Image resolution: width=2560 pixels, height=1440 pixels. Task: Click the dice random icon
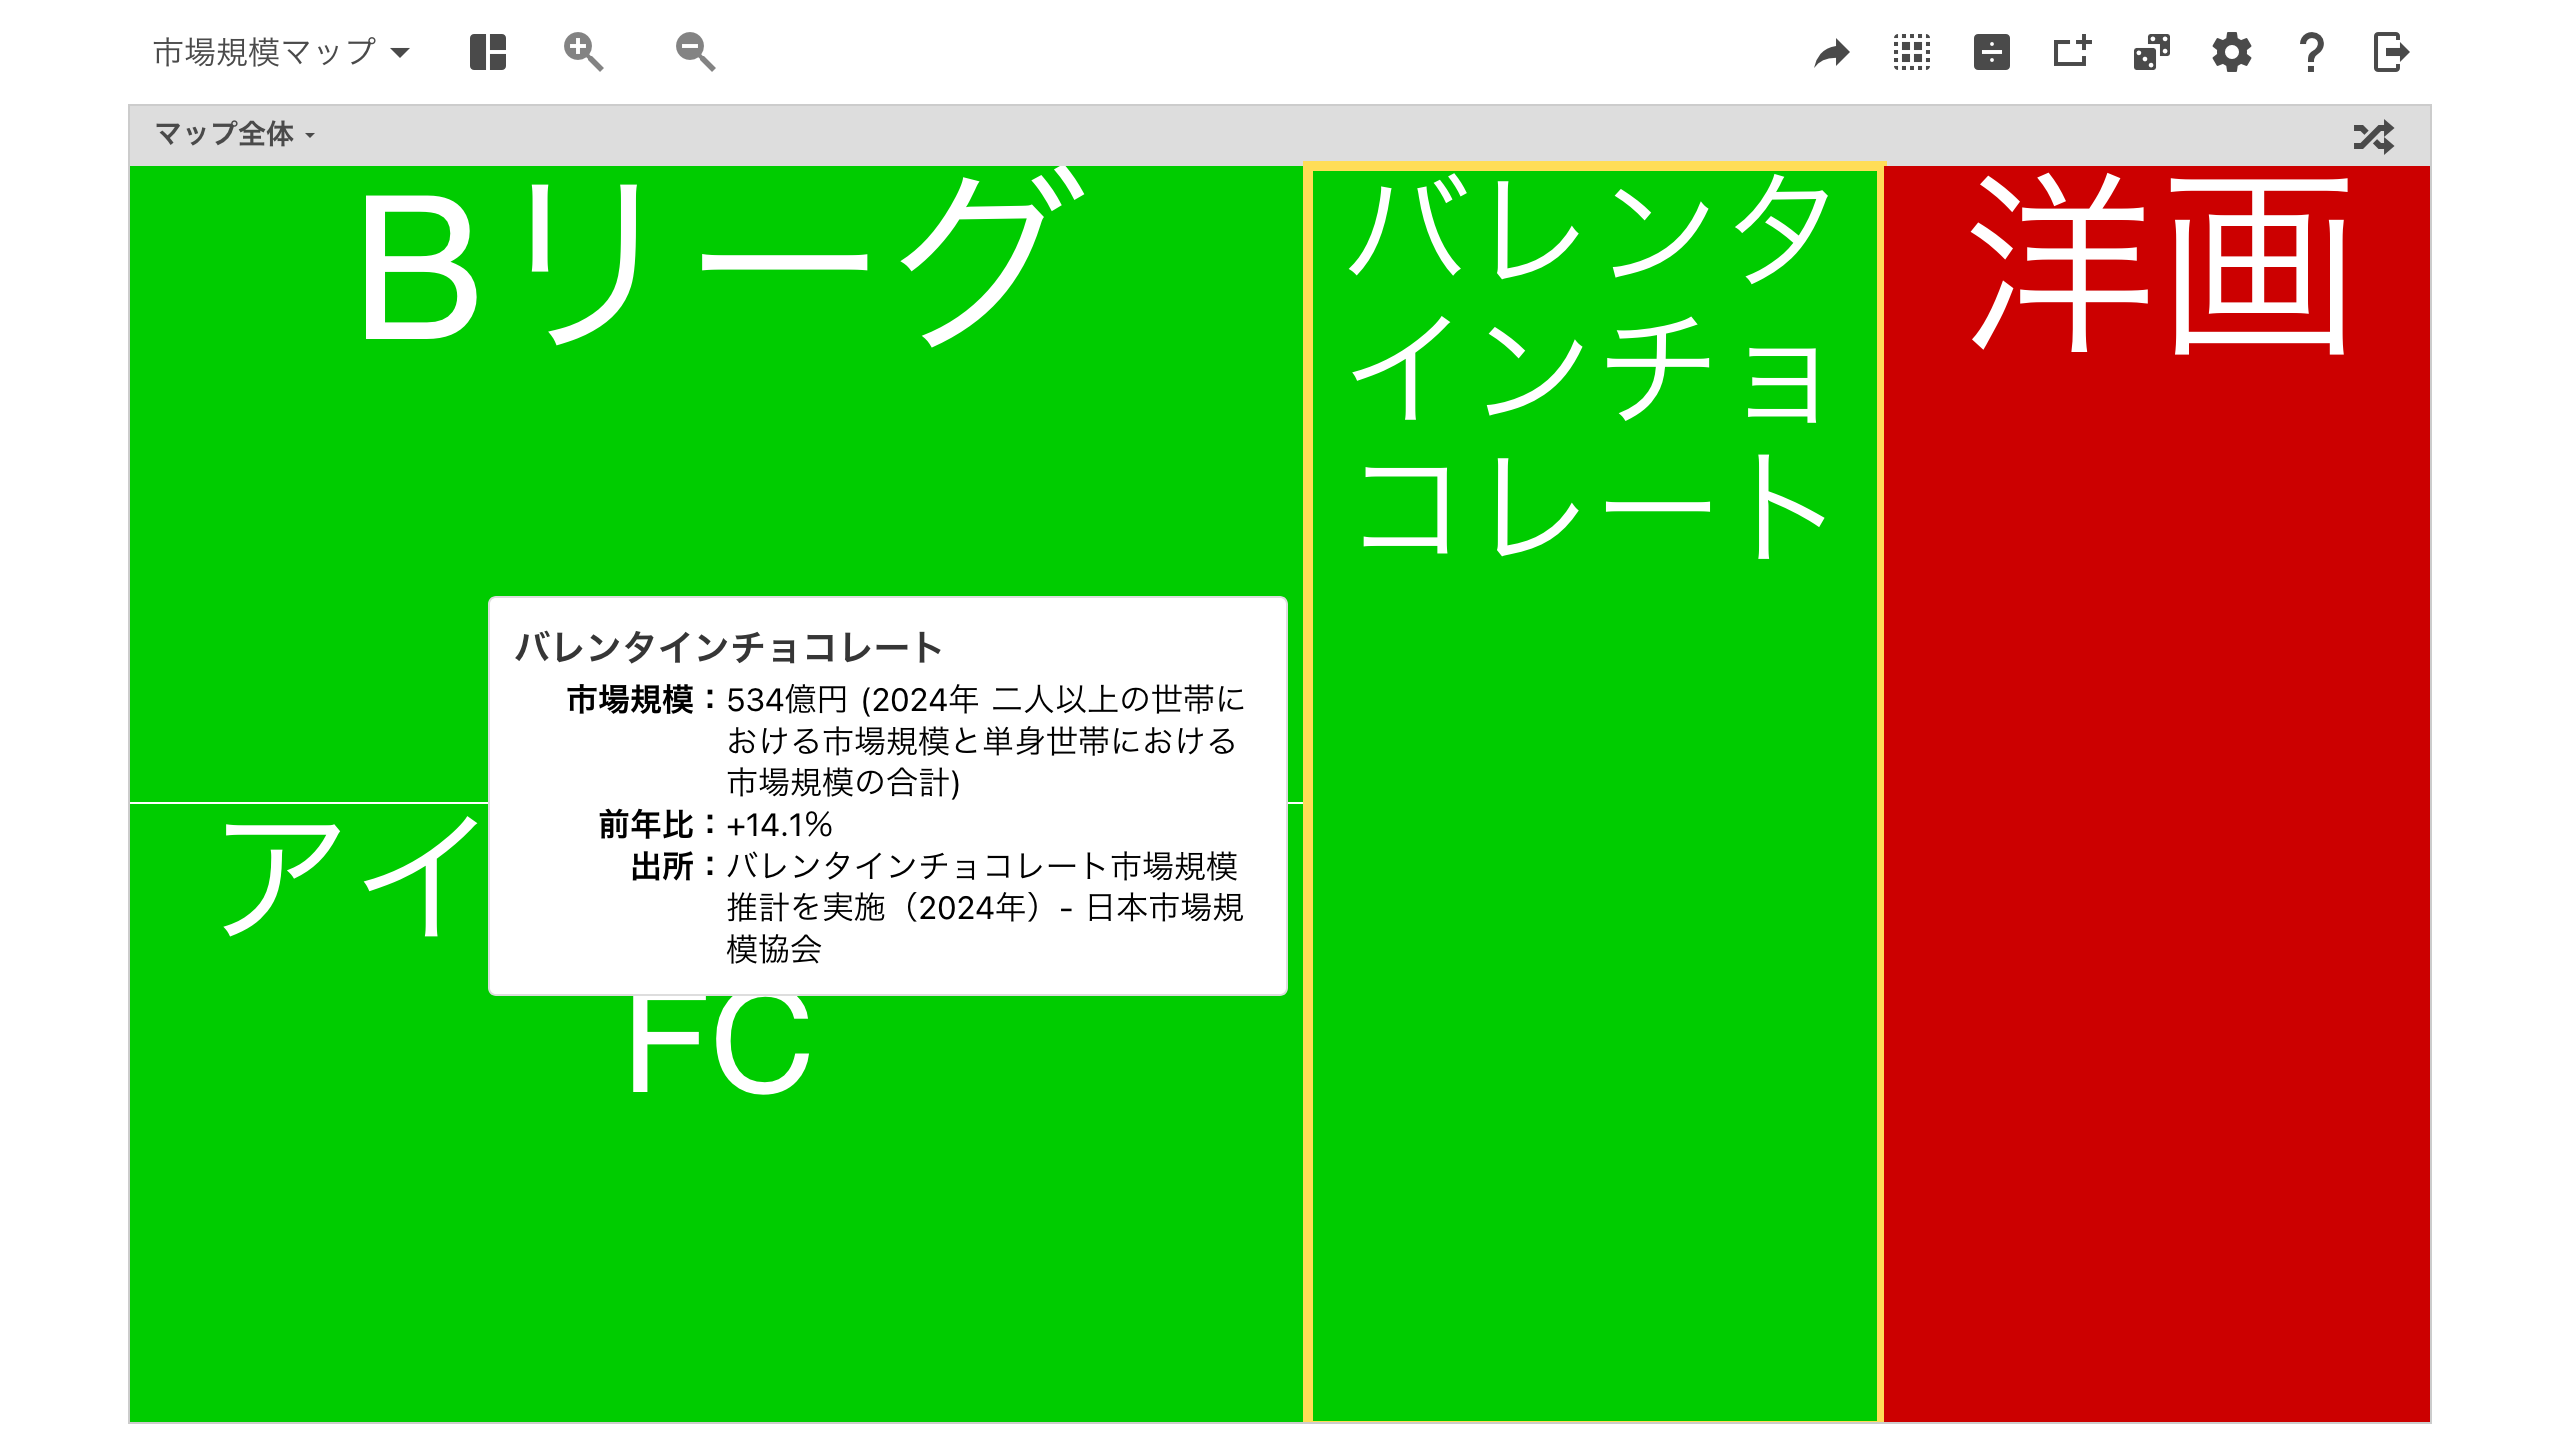click(2152, 52)
